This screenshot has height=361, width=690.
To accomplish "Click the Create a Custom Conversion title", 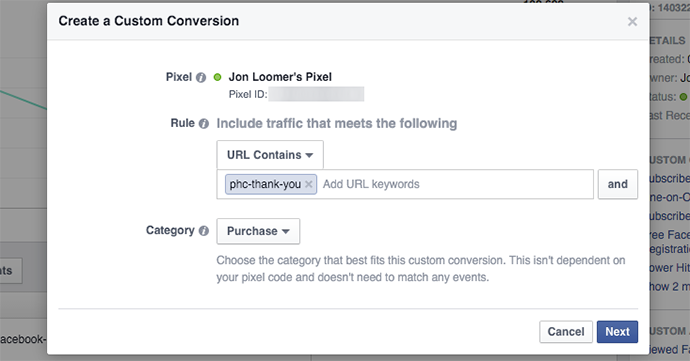I will (x=149, y=21).
